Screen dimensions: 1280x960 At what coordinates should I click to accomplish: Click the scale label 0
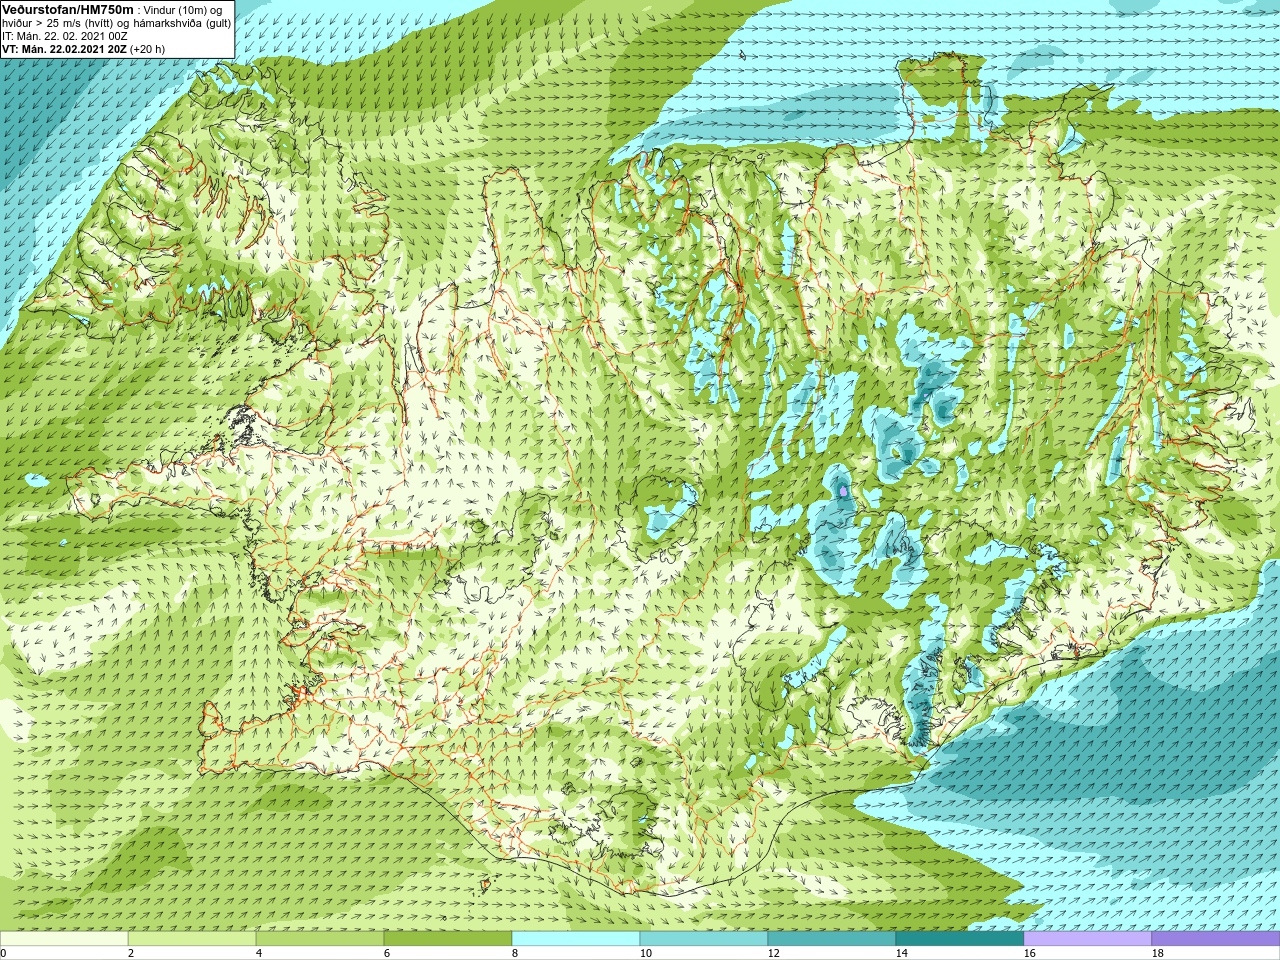pos(4,953)
